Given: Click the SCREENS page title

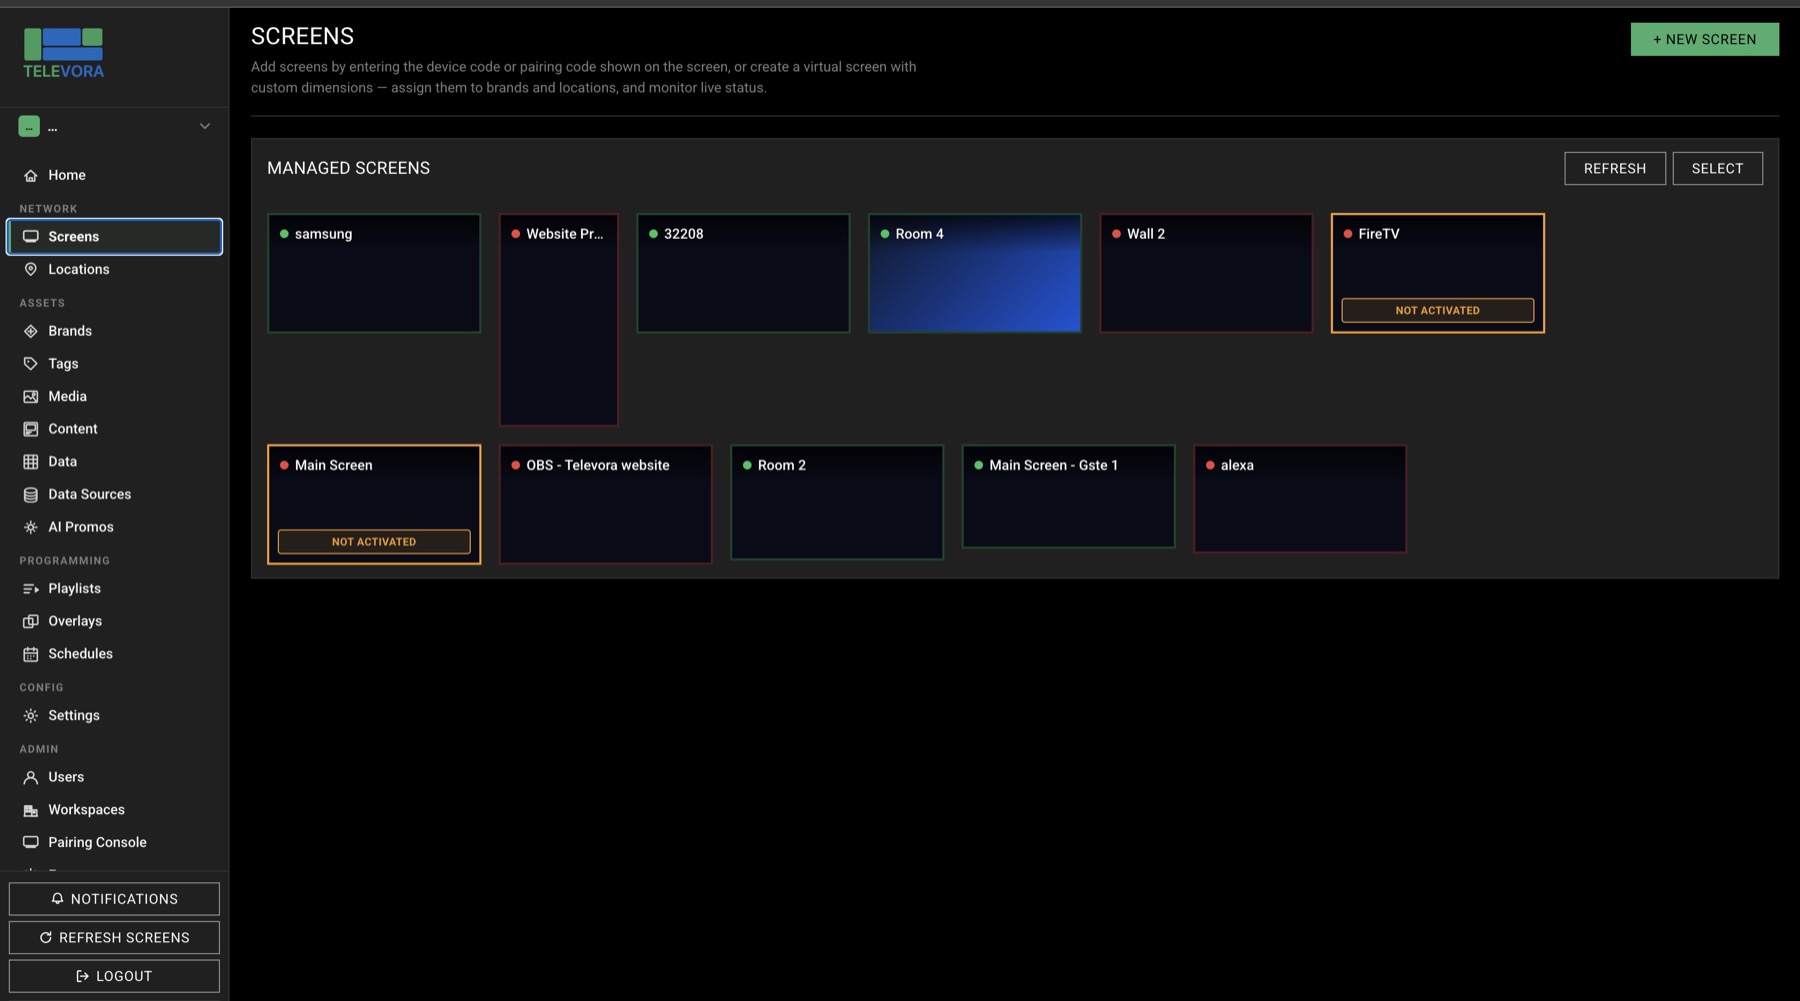Looking at the screenshot, I should pyautogui.click(x=302, y=36).
